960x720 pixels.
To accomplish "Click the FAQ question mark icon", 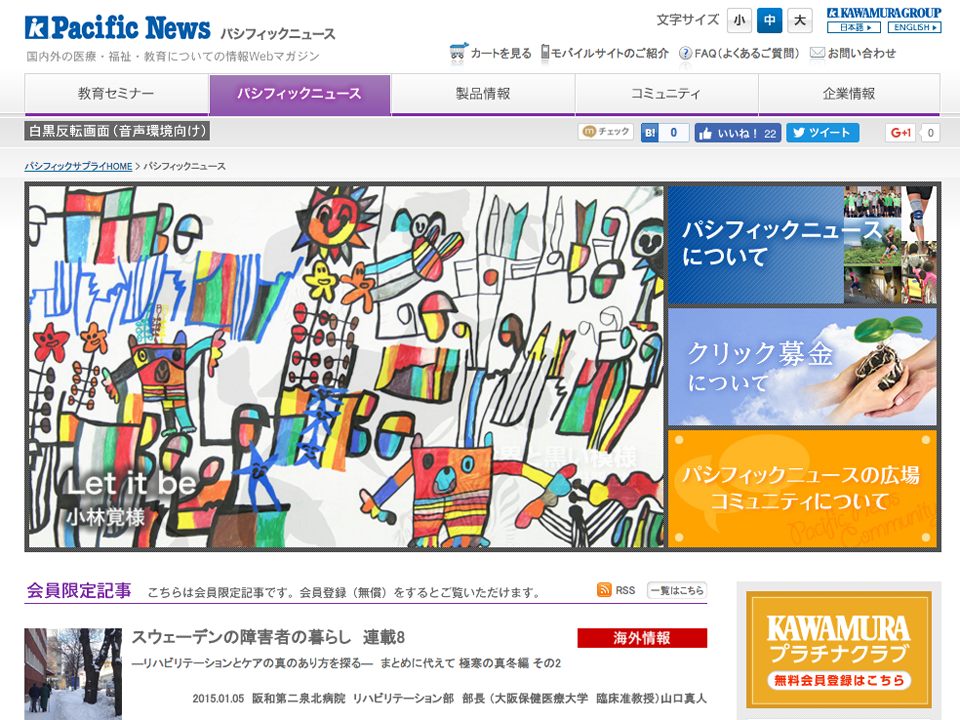I will click(x=685, y=54).
